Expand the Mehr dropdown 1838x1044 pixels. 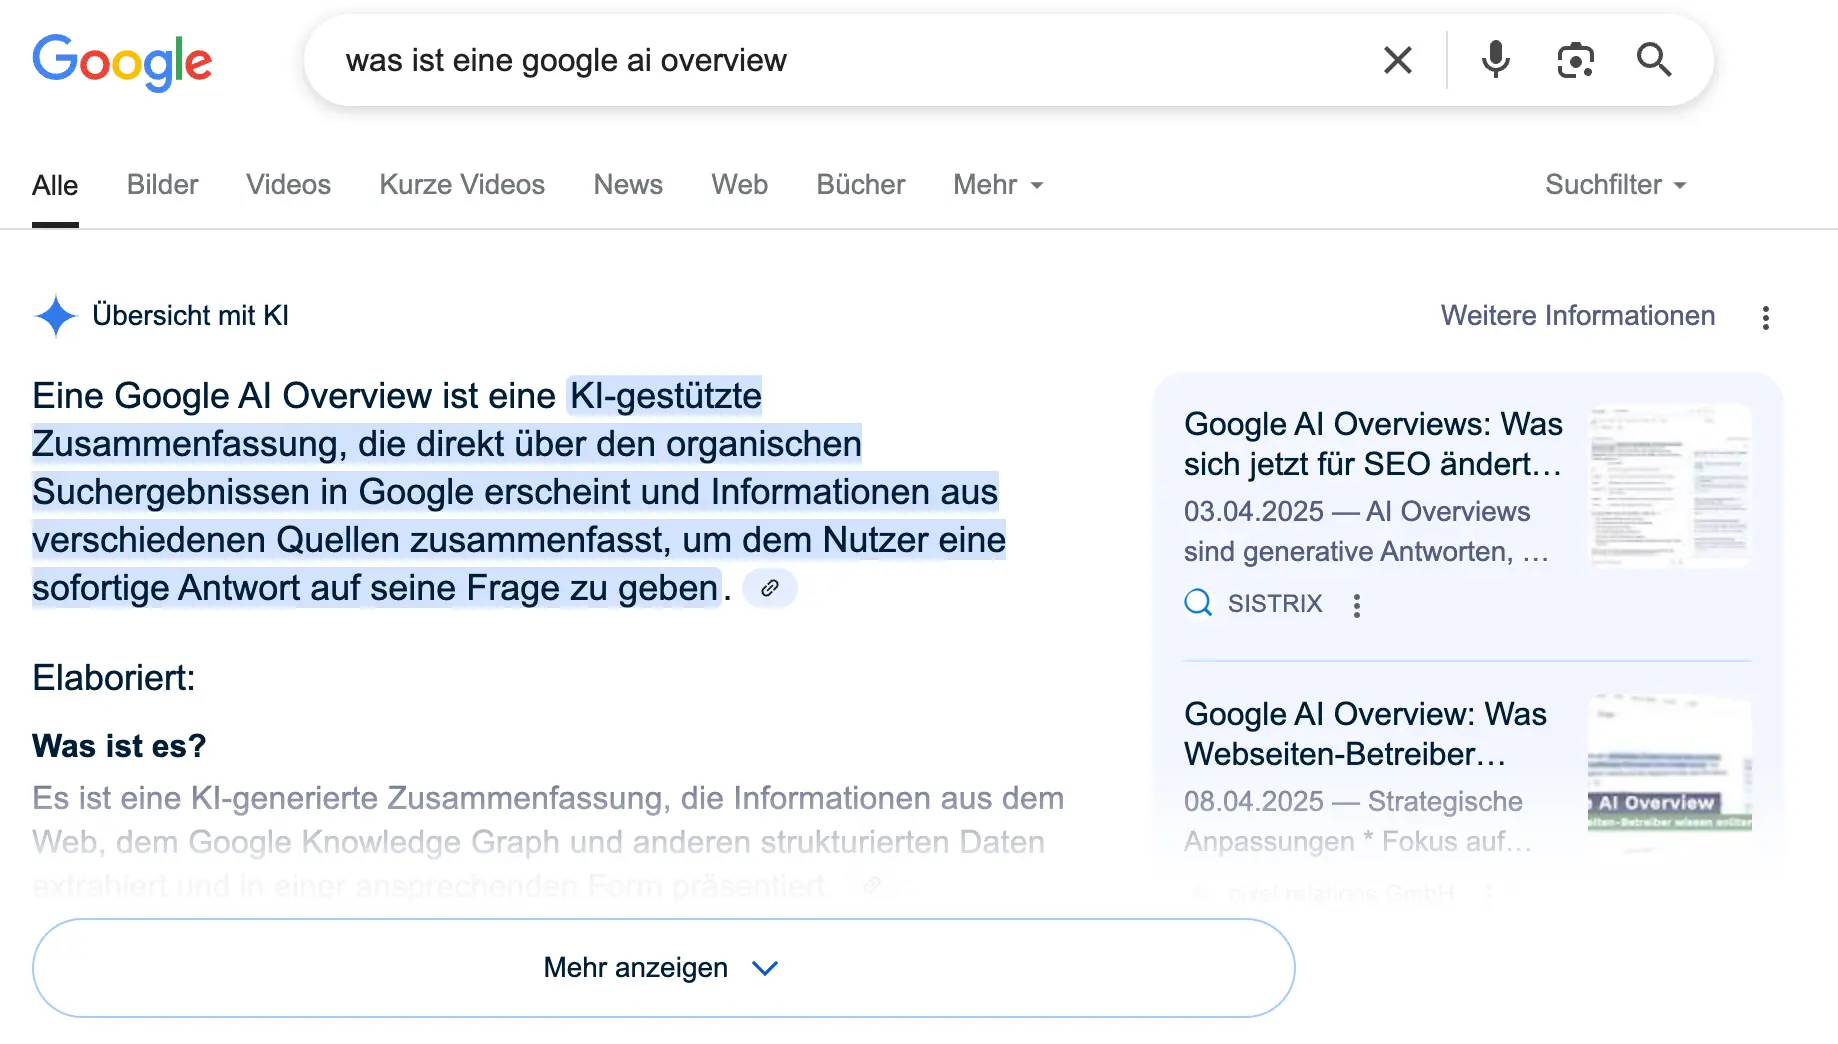(x=998, y=185)
